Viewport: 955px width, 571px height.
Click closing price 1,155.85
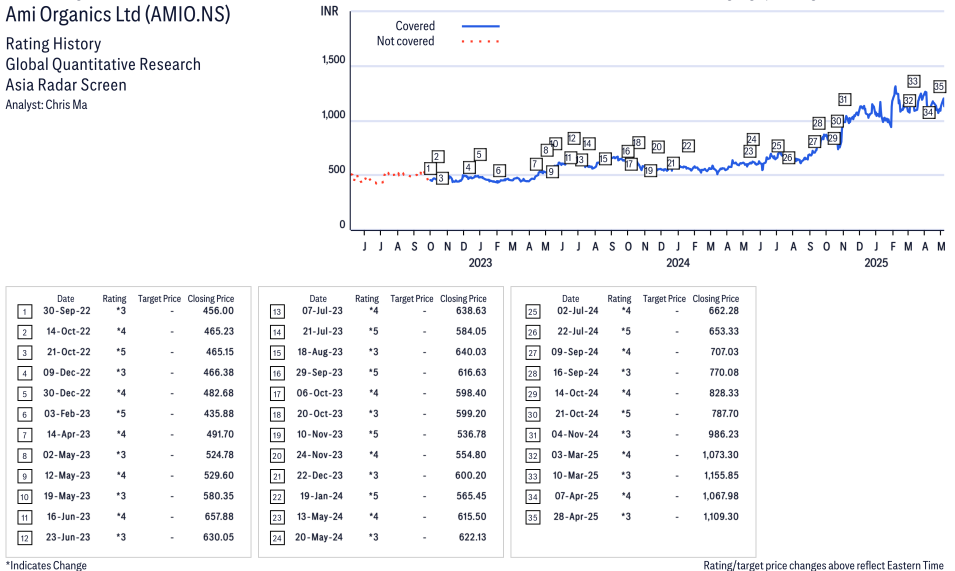coord(721,475)
